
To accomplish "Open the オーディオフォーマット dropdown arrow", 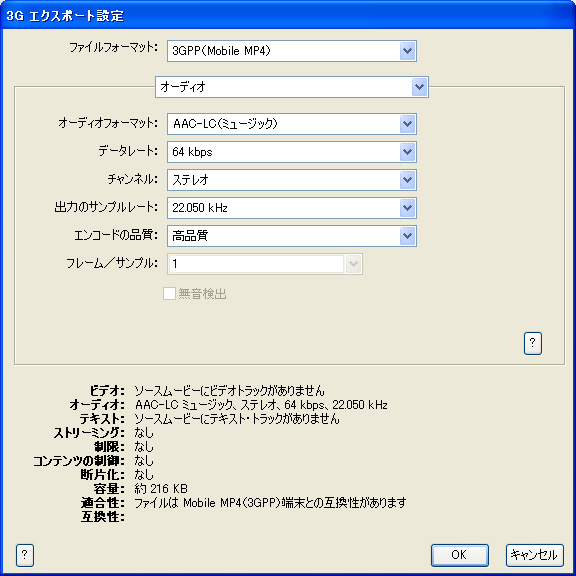I will tap(407, 124).
